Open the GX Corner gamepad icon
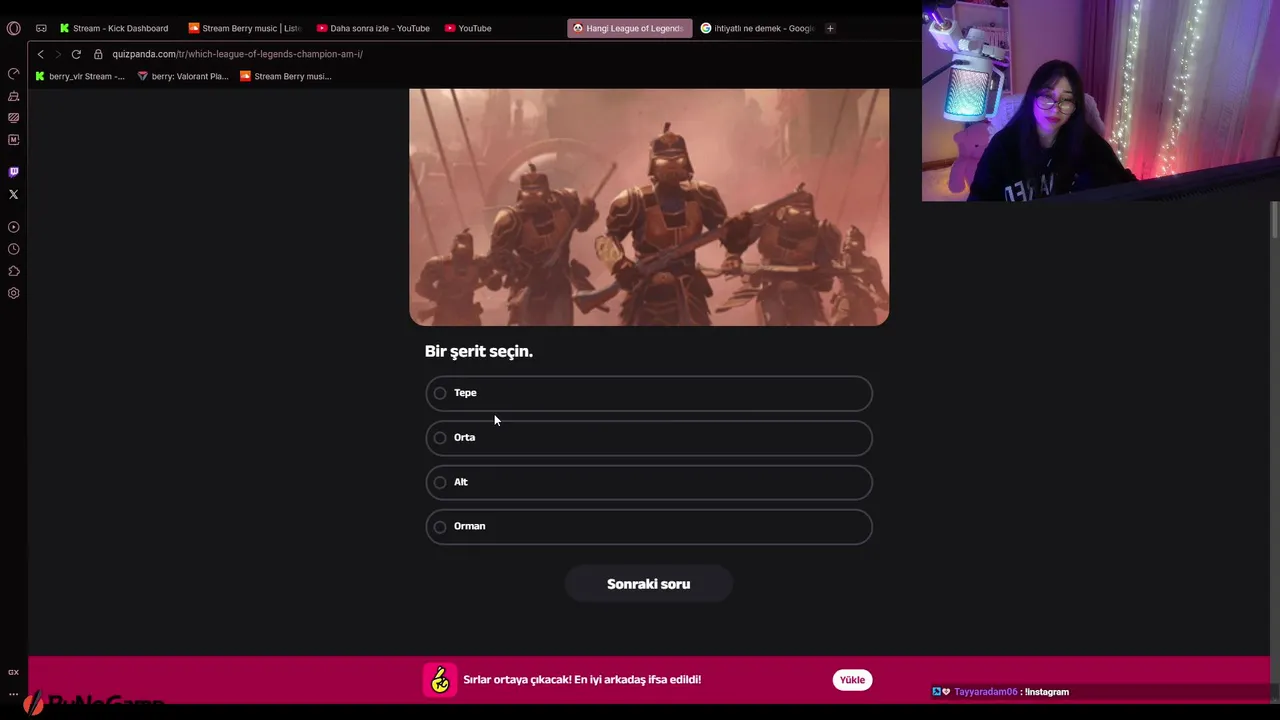 [41, 28]
